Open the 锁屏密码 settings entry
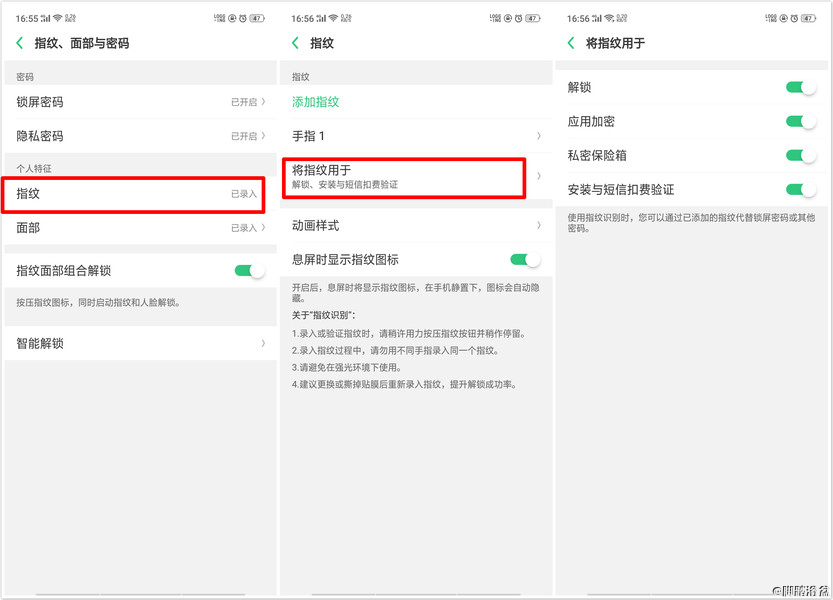The image size is (833, 600). tap(140, 101)
